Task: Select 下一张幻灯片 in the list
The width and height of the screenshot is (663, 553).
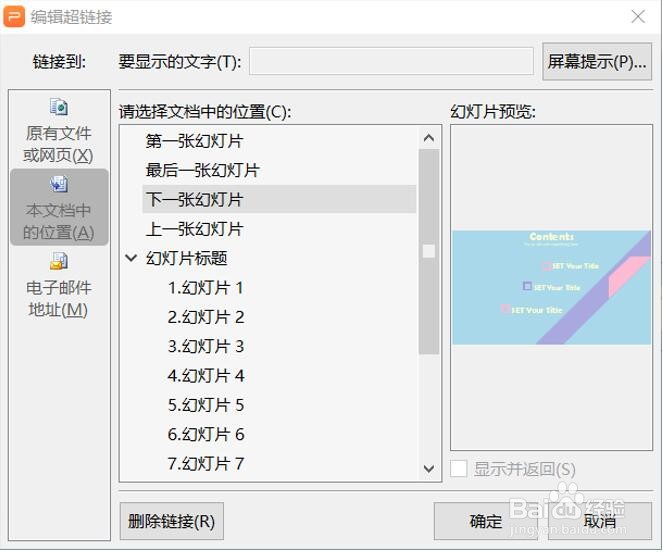Action: point(279,199)
